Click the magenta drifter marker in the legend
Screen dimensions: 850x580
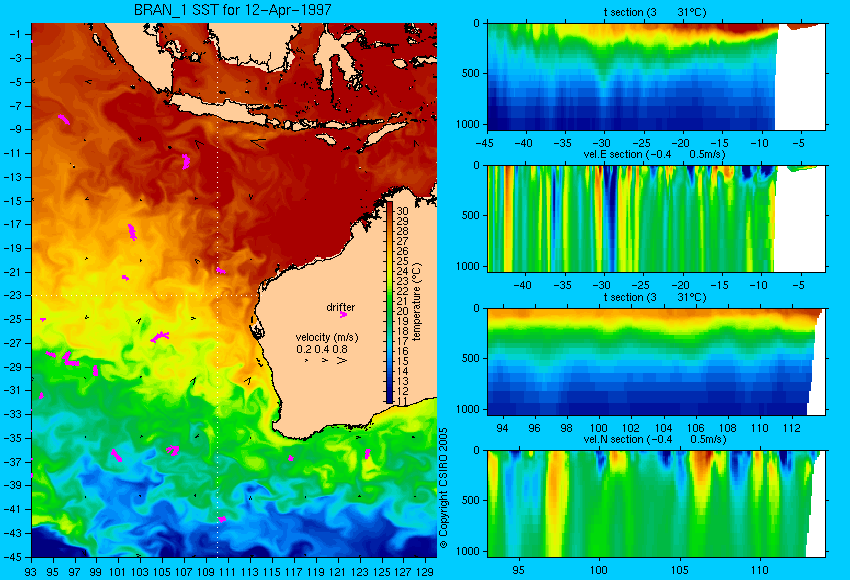[343, 314]
